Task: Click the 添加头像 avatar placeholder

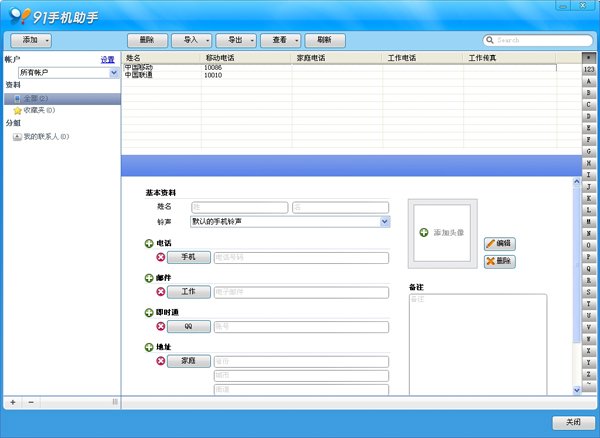Action: (442, 233)
